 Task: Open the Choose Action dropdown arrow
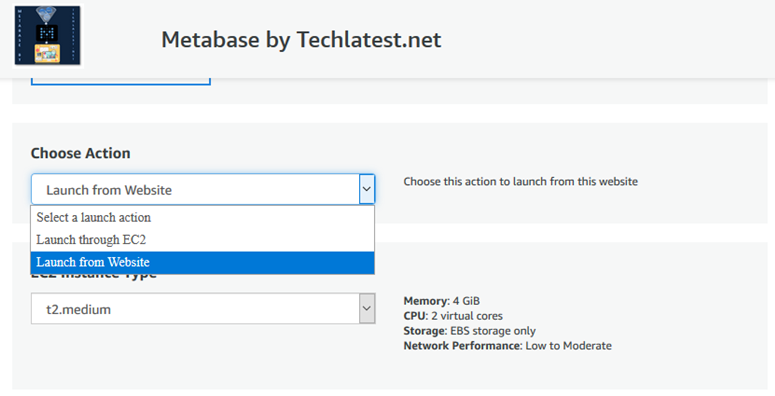tap(367, 189)
